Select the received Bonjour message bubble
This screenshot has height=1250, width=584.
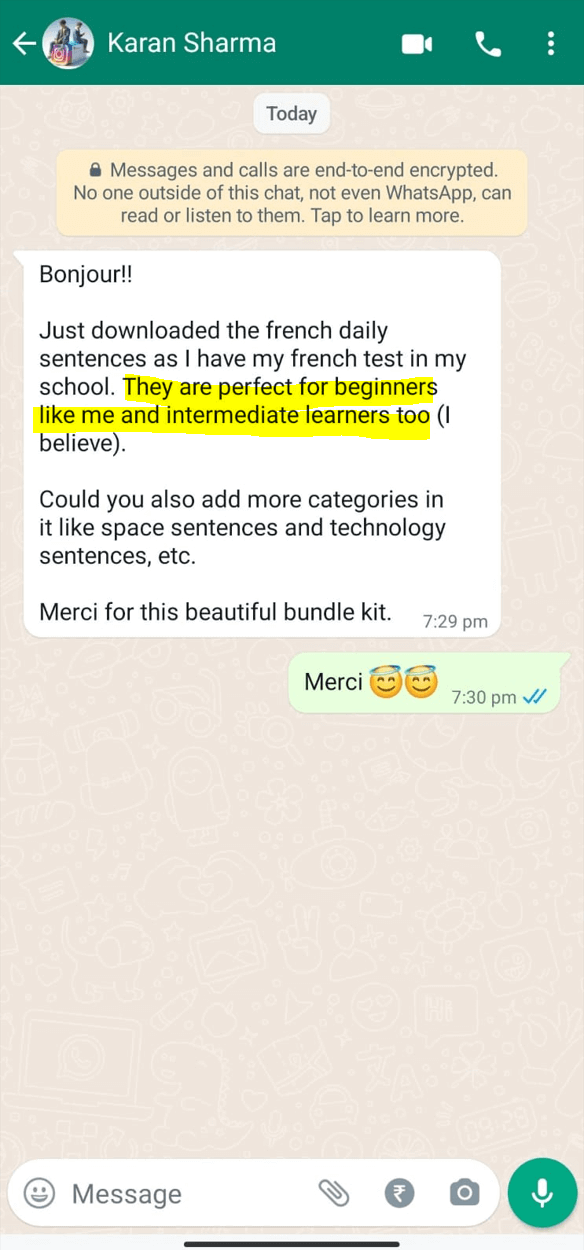(262, 444)
